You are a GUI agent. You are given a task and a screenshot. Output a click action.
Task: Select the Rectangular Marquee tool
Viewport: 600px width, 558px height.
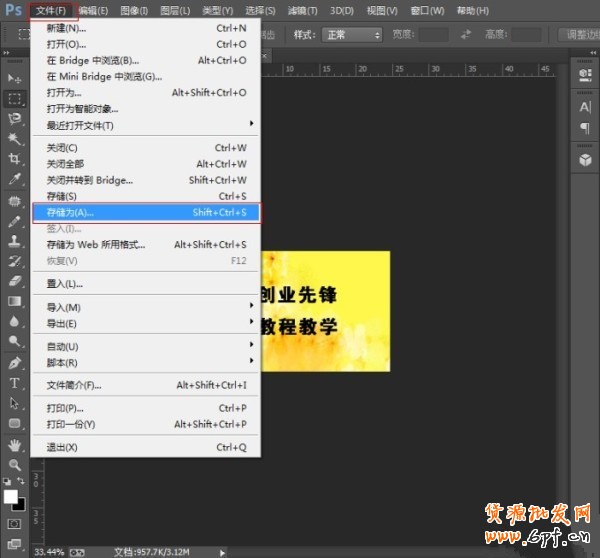[15, 99]
